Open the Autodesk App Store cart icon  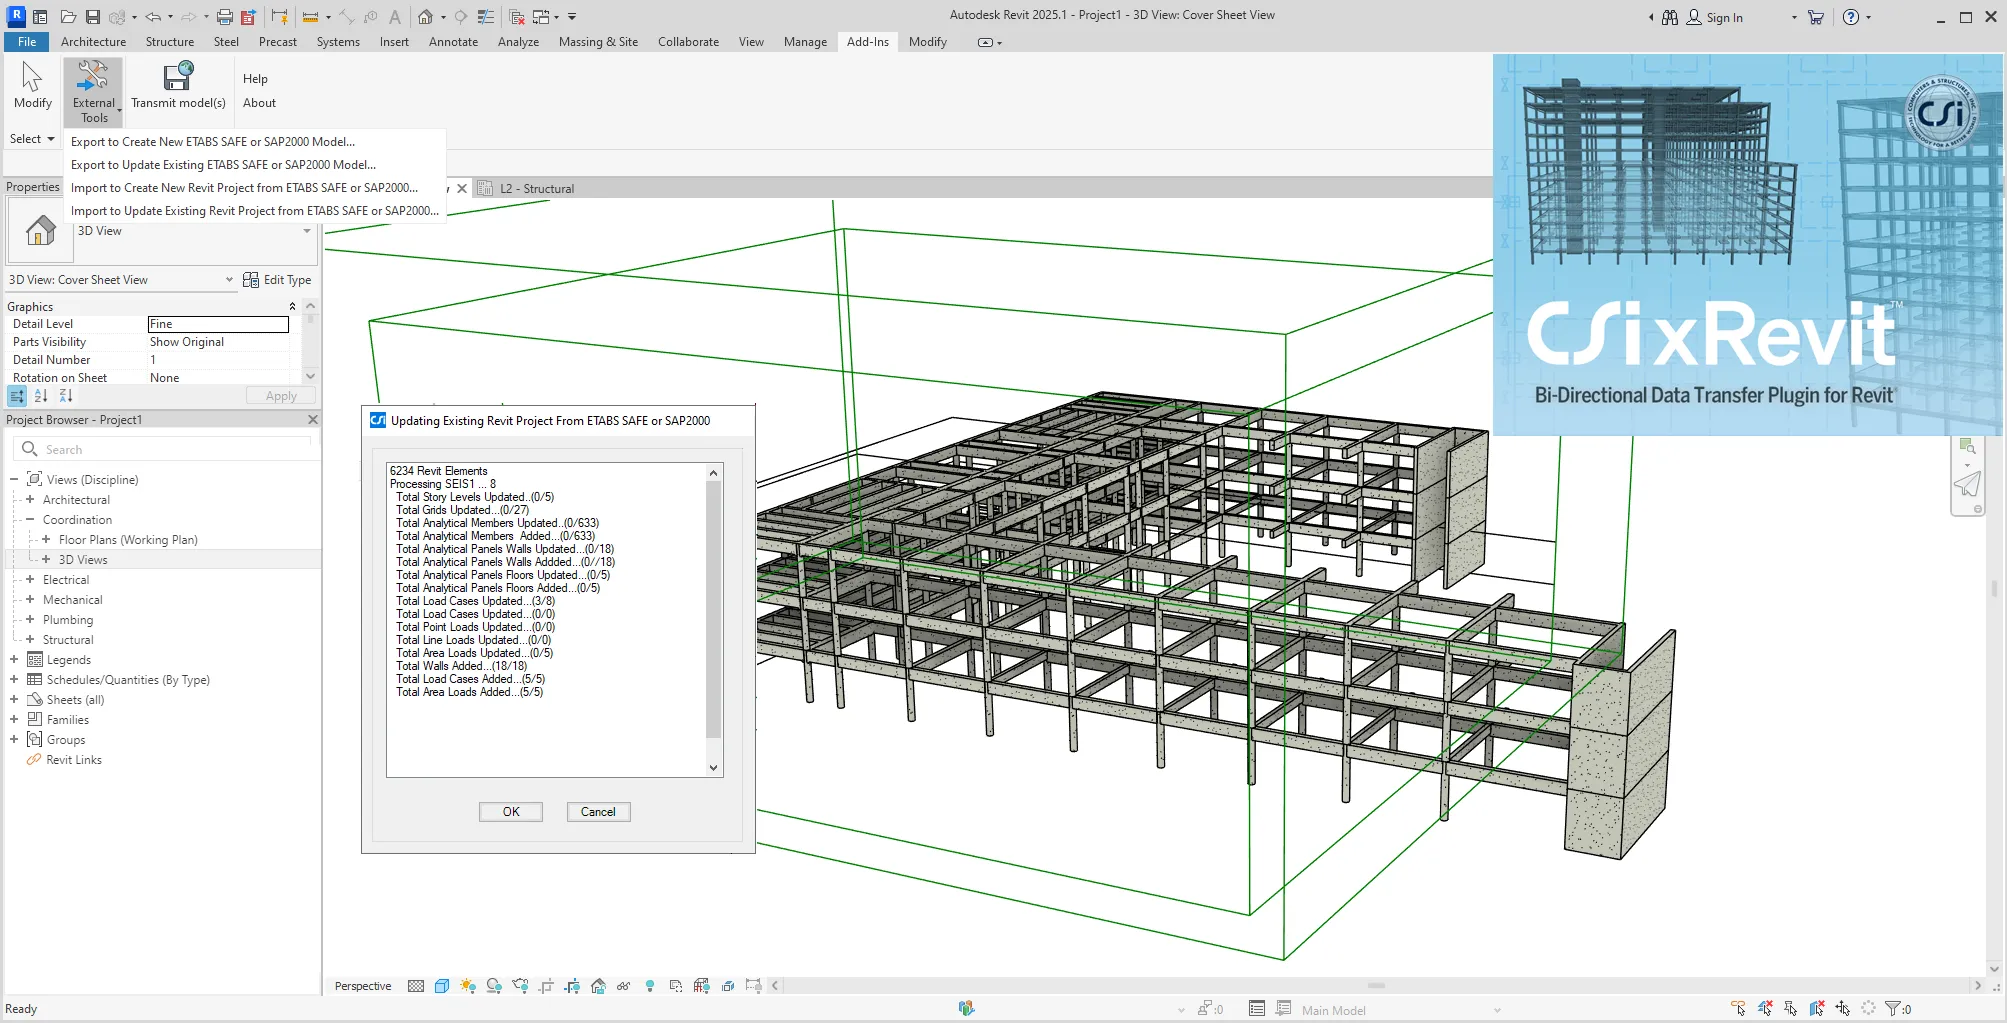click(1816, 17)
